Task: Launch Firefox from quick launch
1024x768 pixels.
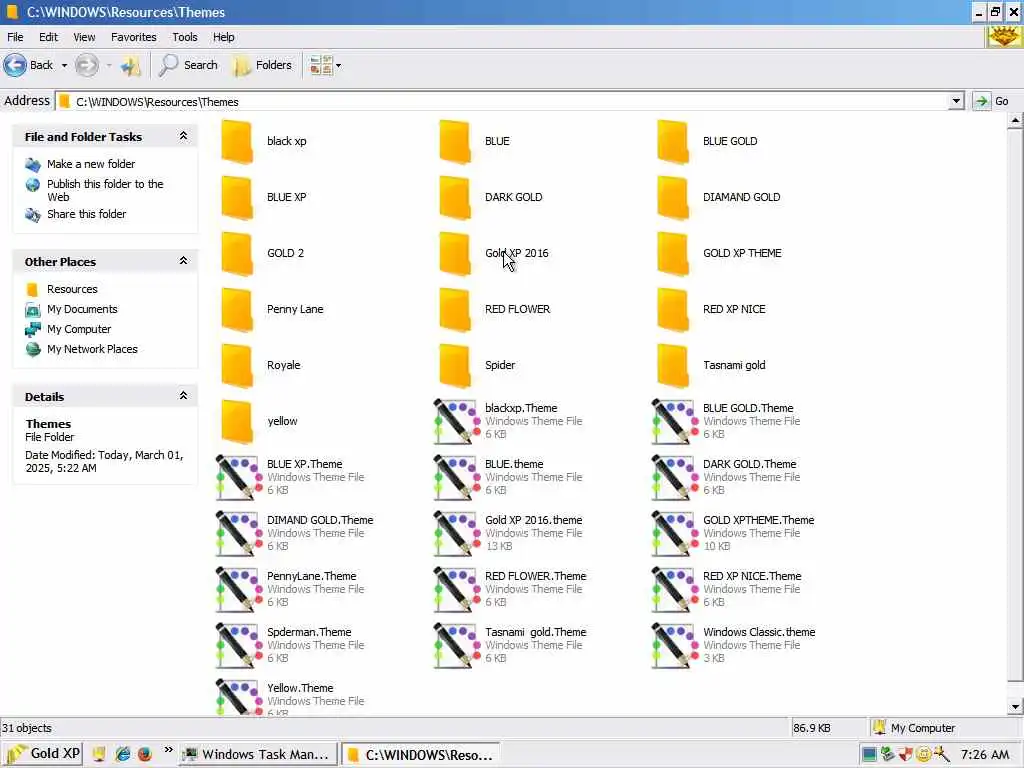Action: click(x=144, y=754)
